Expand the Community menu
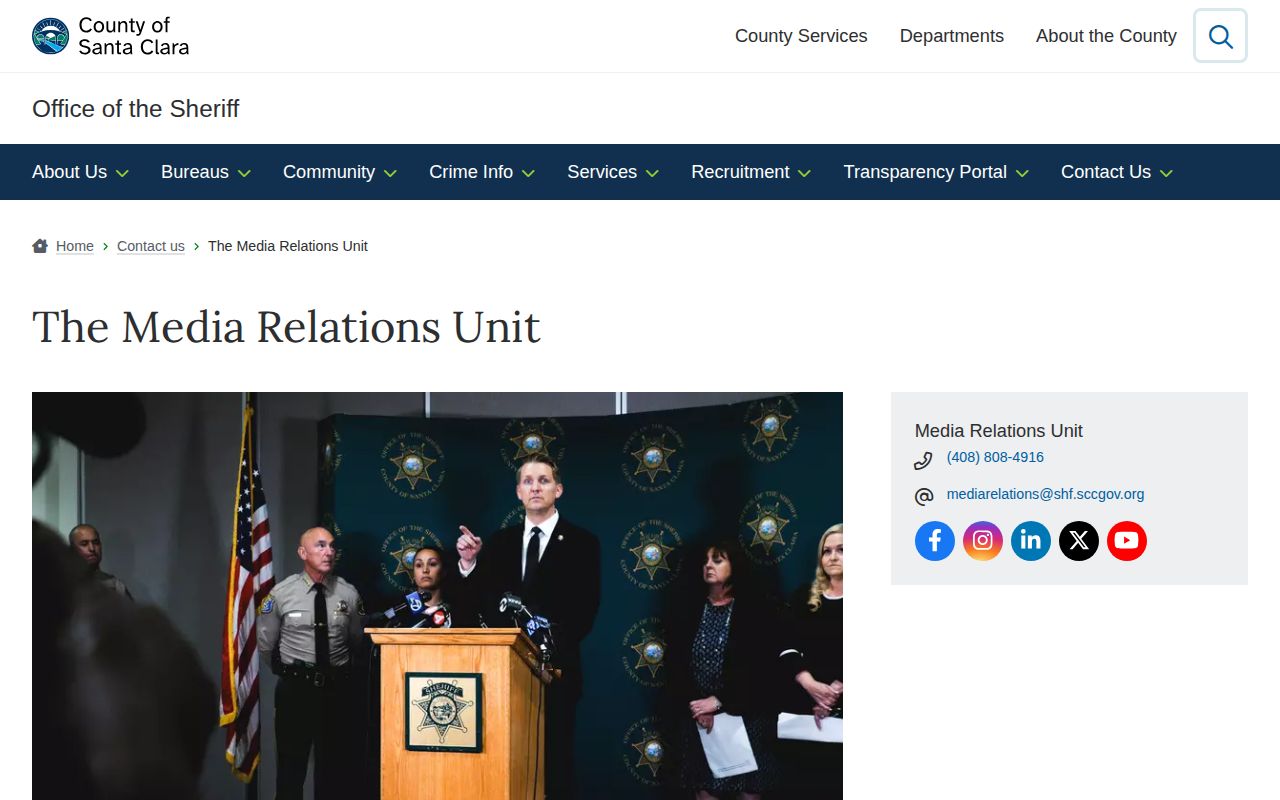Image resolution: width=1280 pixels, height=800 pixels. [340, 172]
